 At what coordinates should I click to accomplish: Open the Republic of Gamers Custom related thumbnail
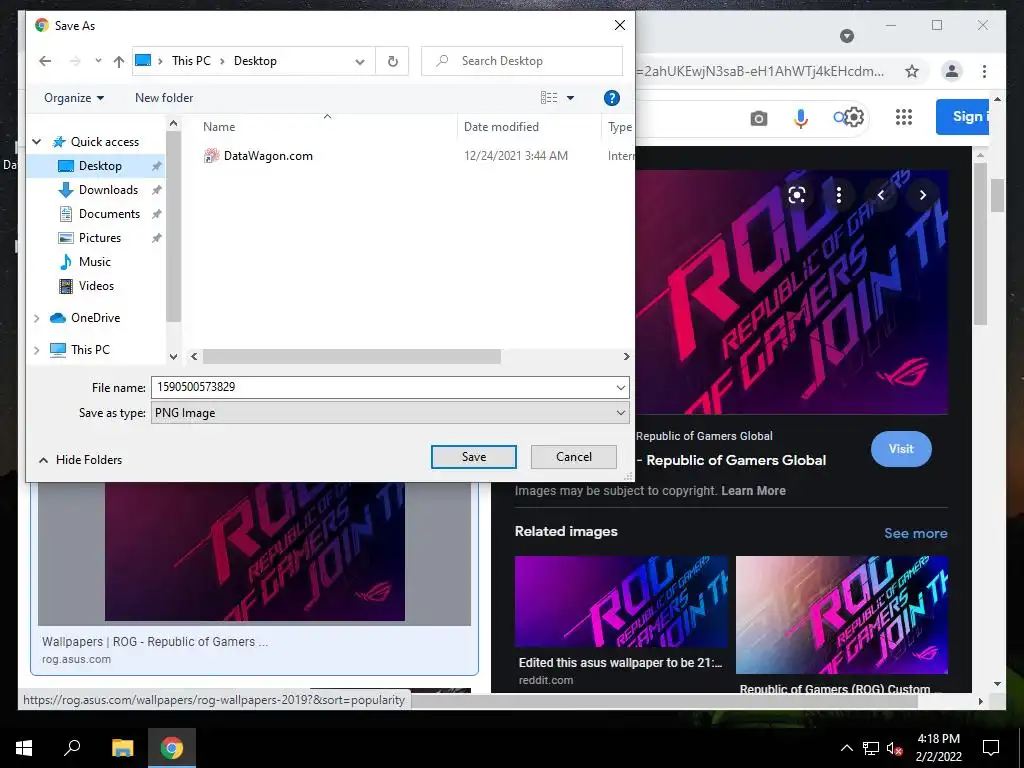pyautogui.click(x=842, y=615)
